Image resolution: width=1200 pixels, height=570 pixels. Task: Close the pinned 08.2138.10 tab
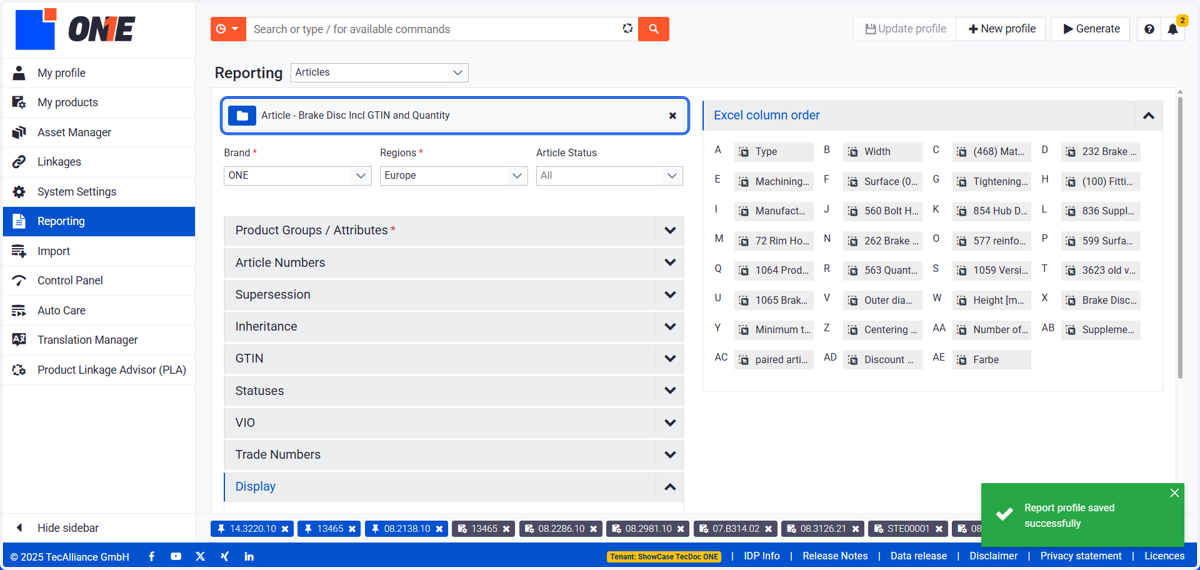(439, 529)
